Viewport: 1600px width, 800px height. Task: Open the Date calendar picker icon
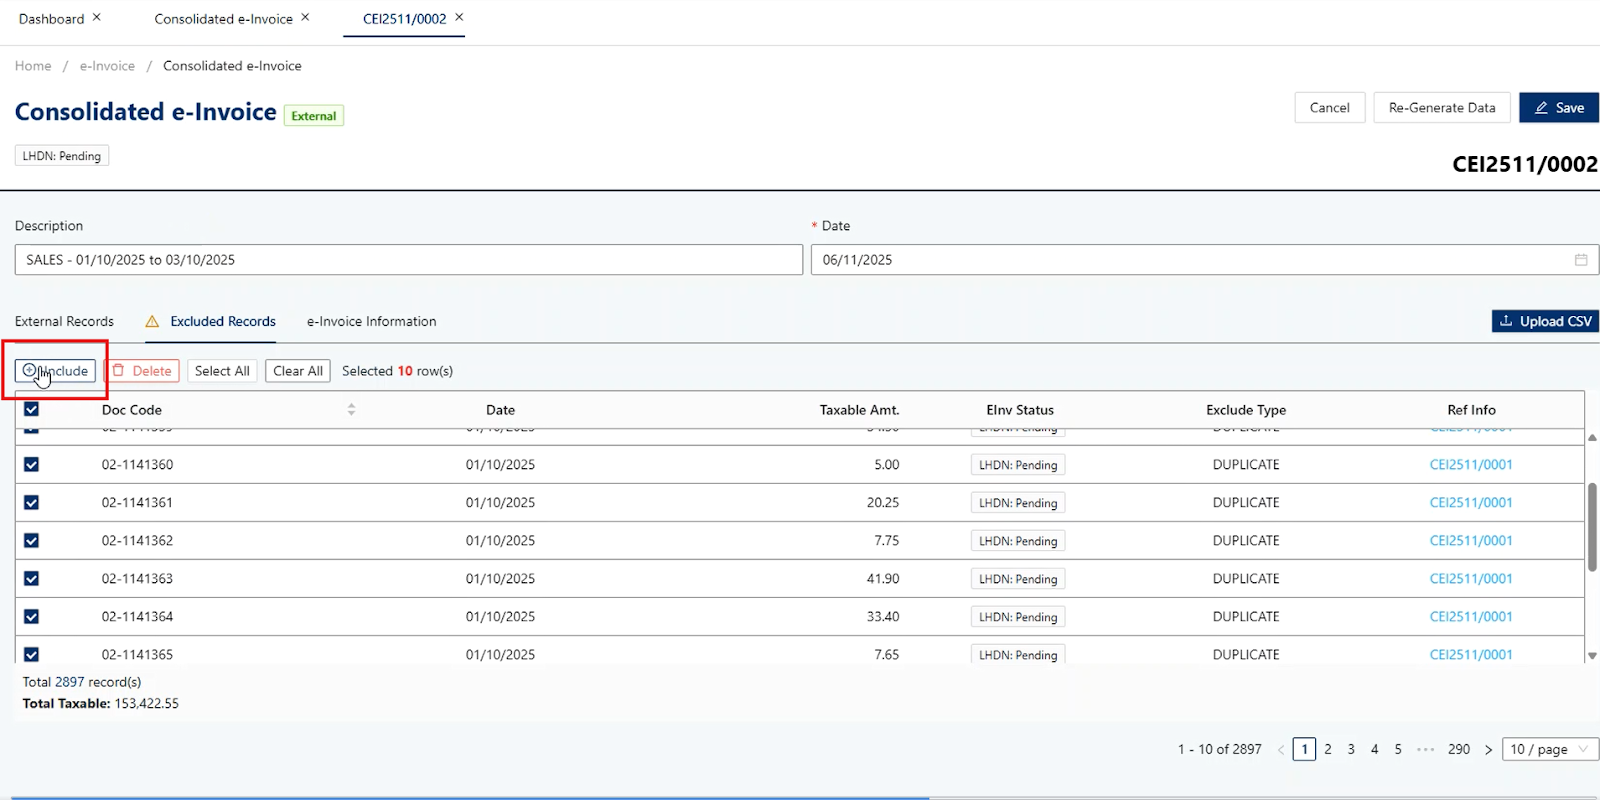coord(1581,260)
